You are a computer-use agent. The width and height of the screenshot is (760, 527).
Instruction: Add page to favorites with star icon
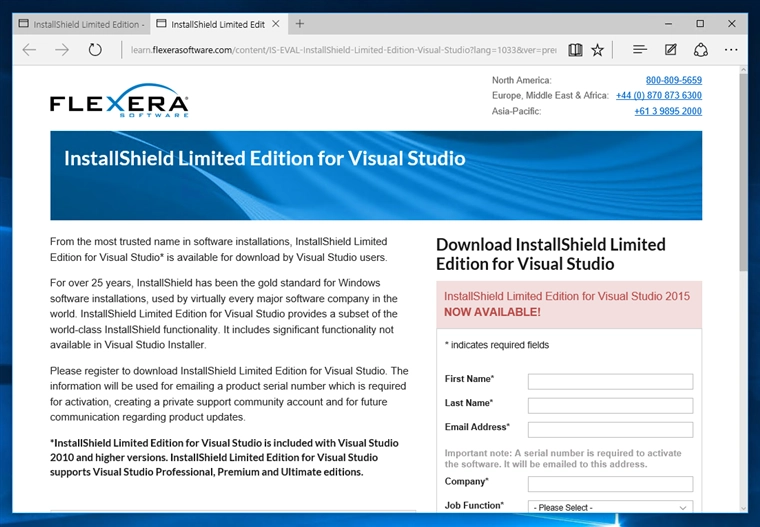(598, 49)
